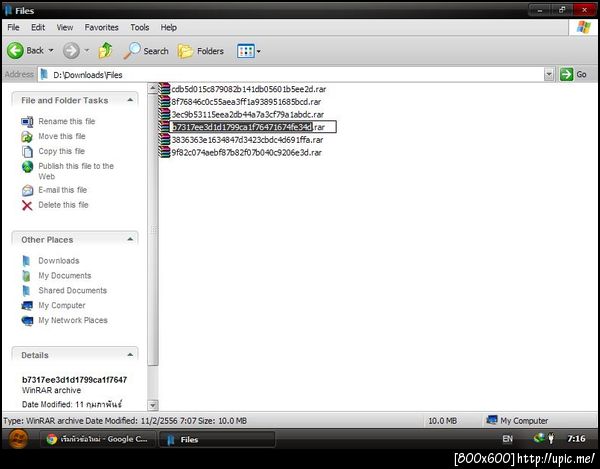The image size is (600, 469).
Task: Click Delete this file link
Action: point(63,205)
